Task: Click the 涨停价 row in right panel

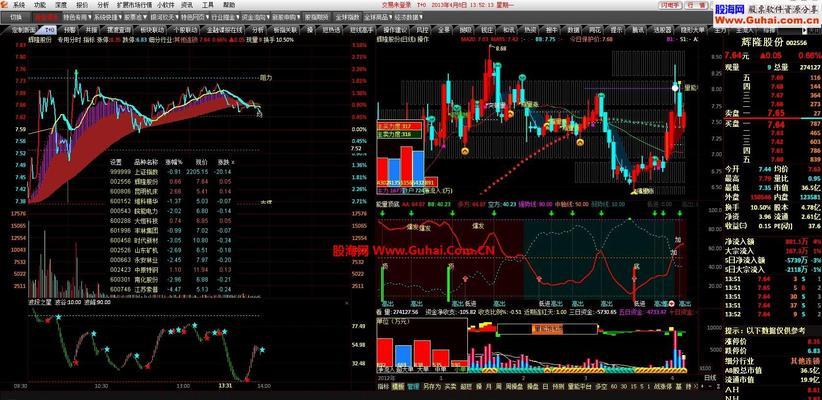Action: [x=772, y=341]
